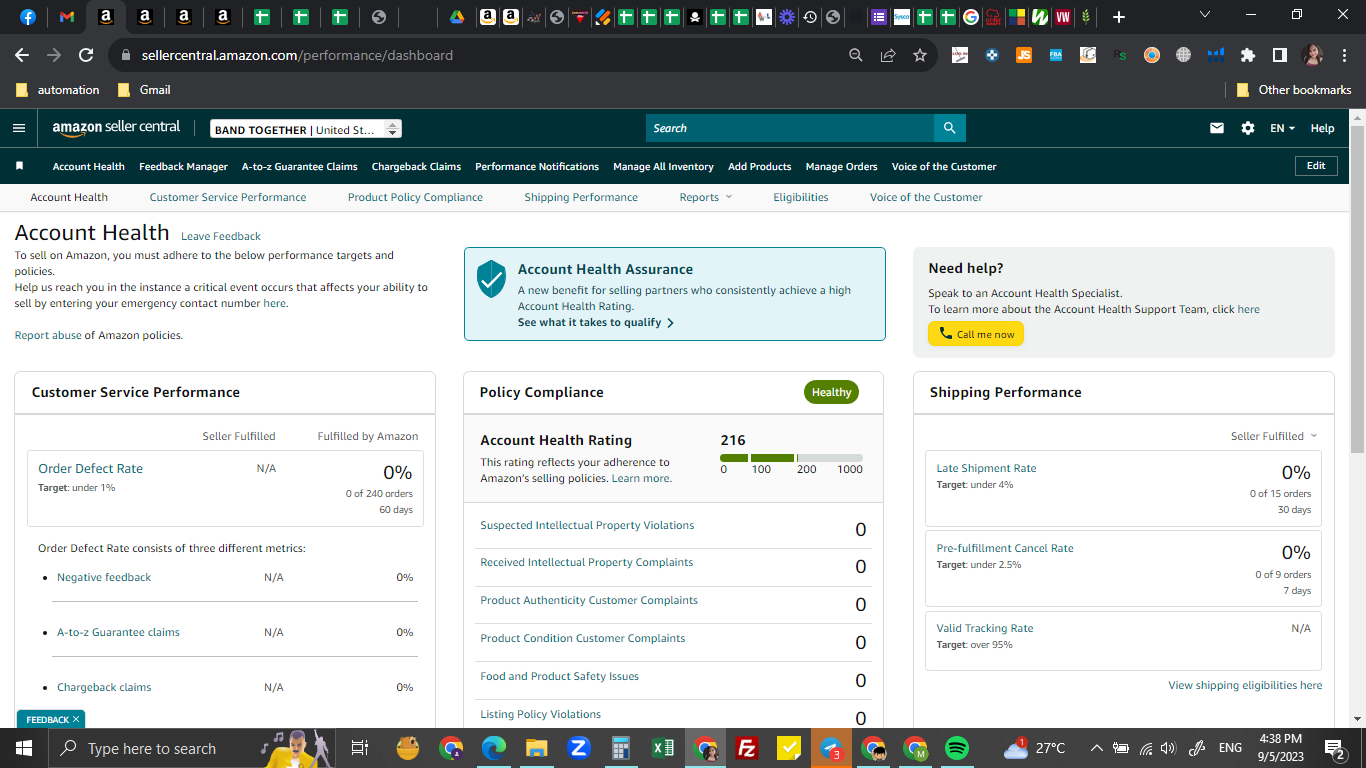Viewport: 1366px width, 768px height.
Task: Open Excel from the taskbar
Action: tap(662, 748)
